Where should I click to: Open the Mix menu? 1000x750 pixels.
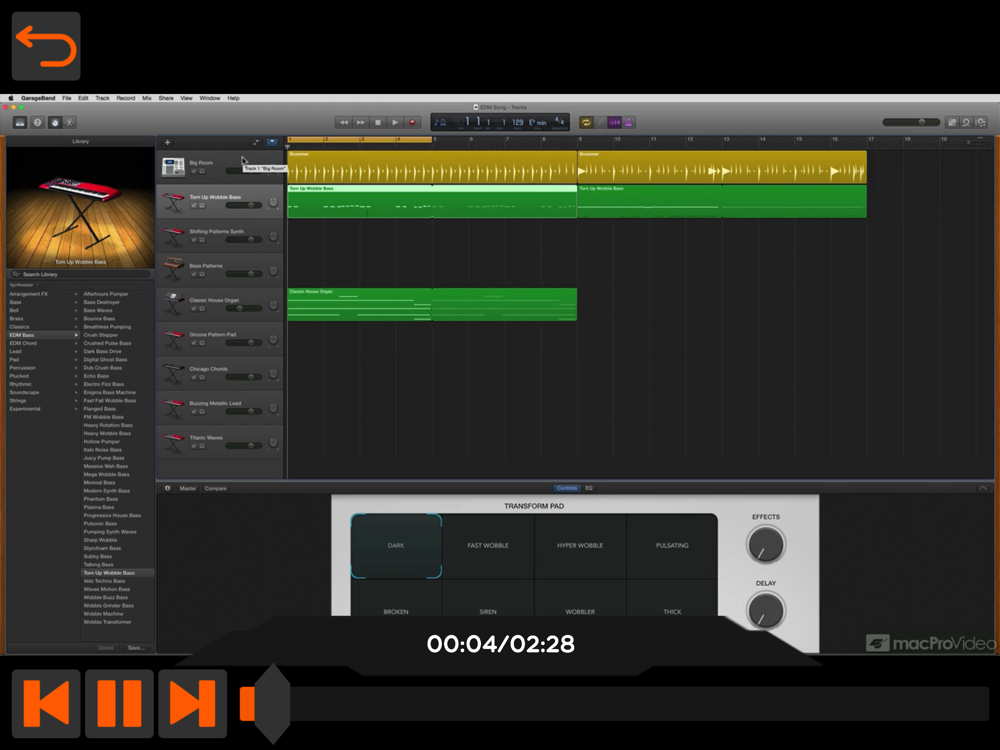point(147,98)
